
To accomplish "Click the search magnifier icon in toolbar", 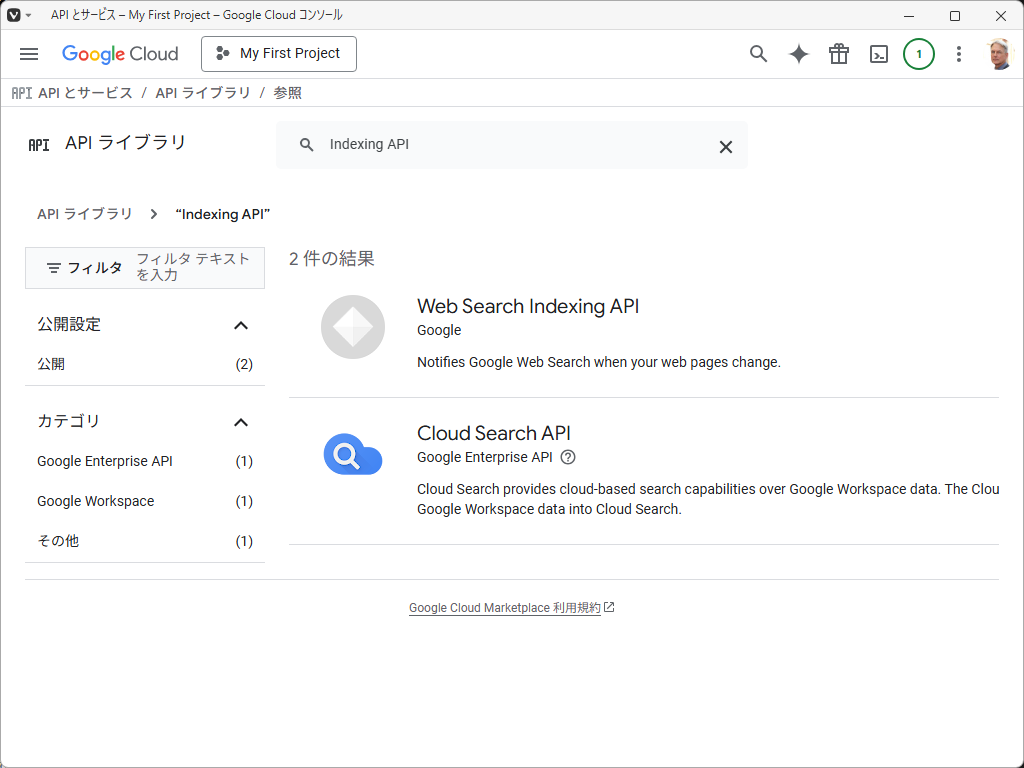I will 758,54.
